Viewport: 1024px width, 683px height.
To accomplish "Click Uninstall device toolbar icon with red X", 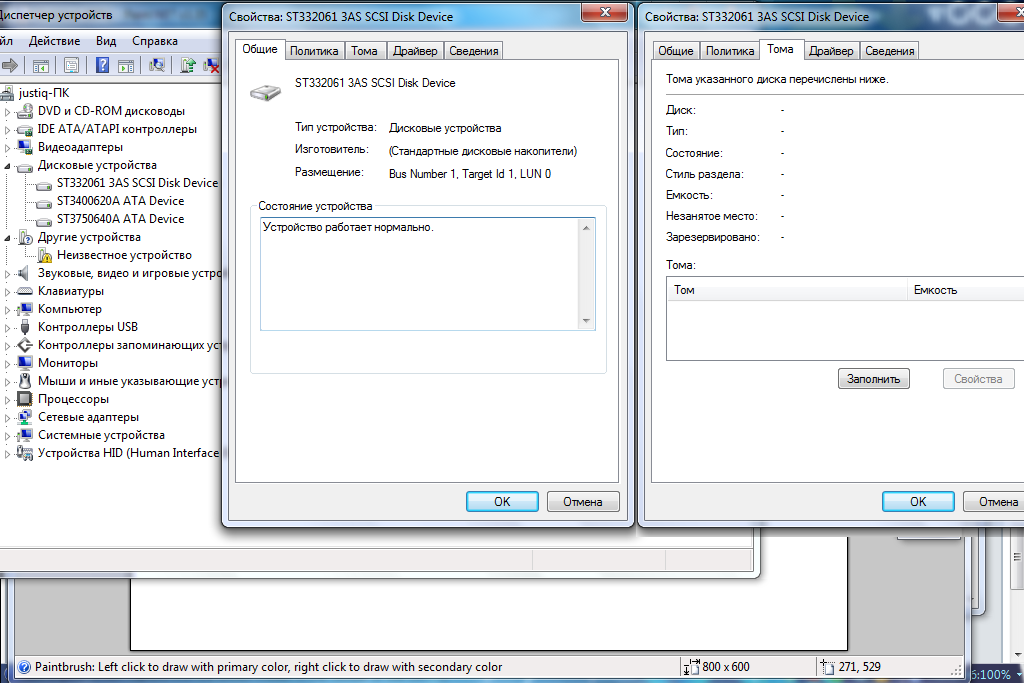I will coord(211,65).
